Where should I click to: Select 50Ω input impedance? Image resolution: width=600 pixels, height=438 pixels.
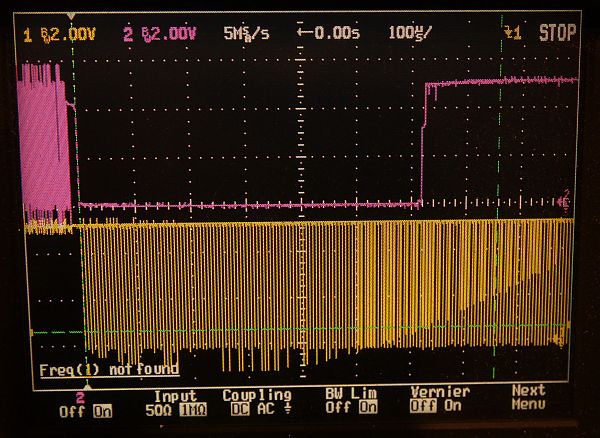[x=159, y=410]
